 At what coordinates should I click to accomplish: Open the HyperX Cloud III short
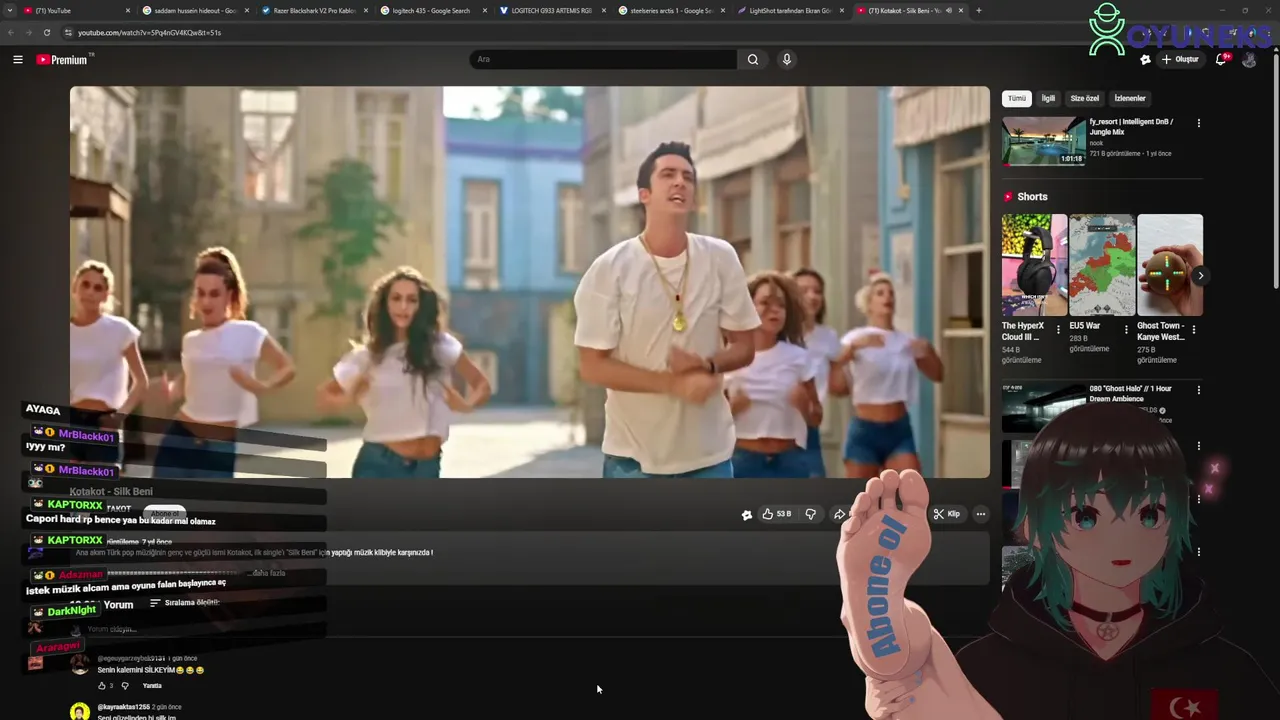click(1034, 265)
